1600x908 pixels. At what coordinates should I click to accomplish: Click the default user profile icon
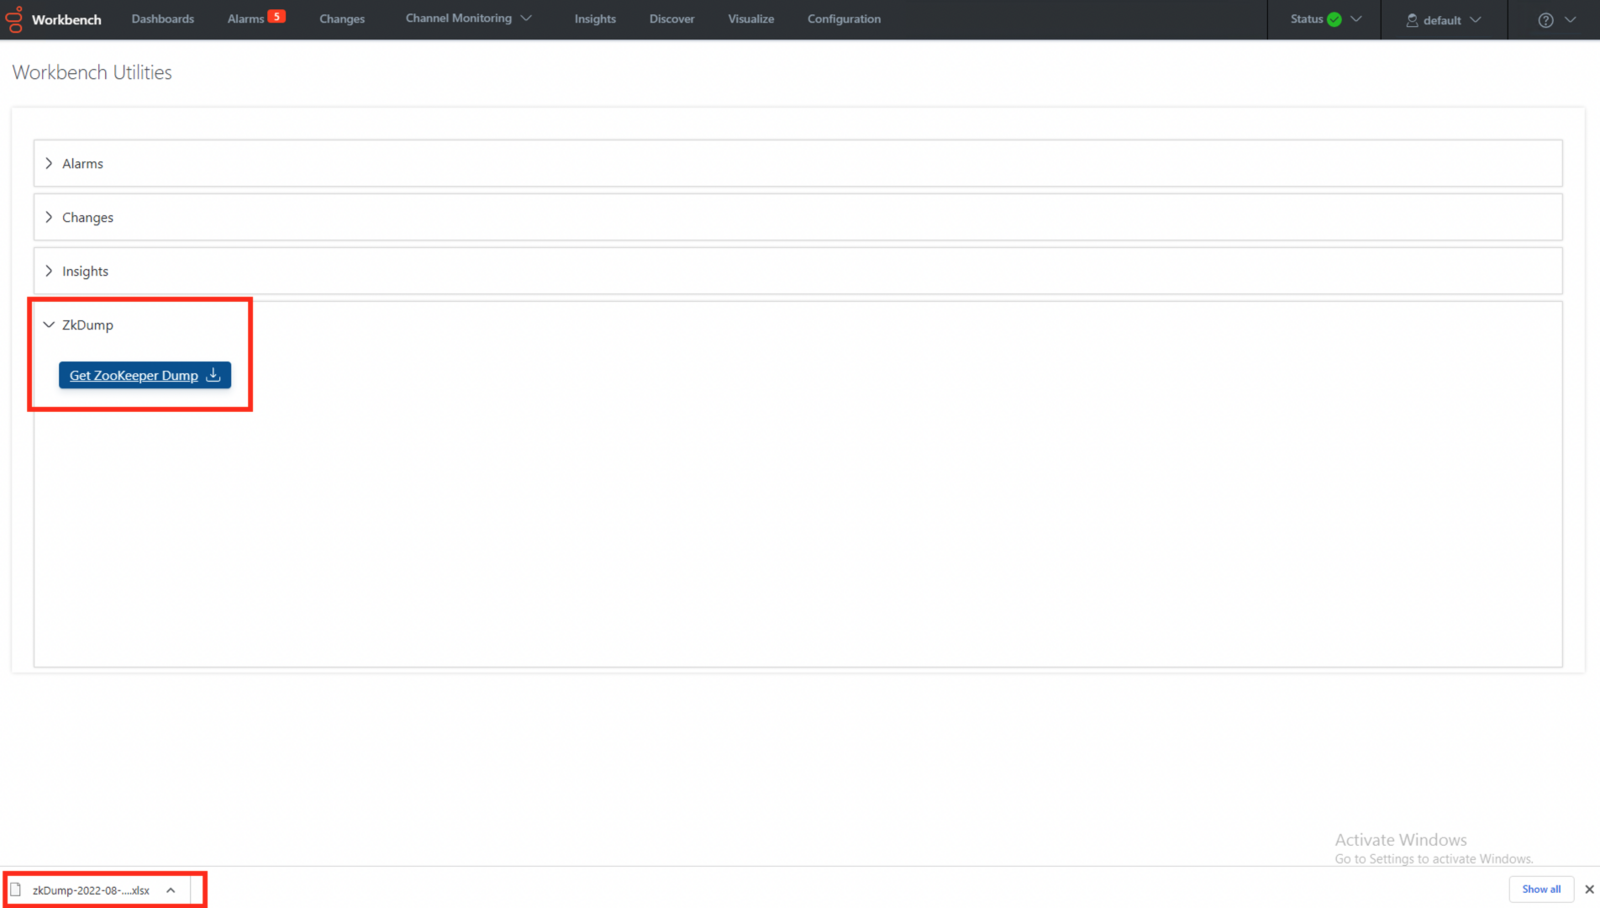(x=1412, y=20)
